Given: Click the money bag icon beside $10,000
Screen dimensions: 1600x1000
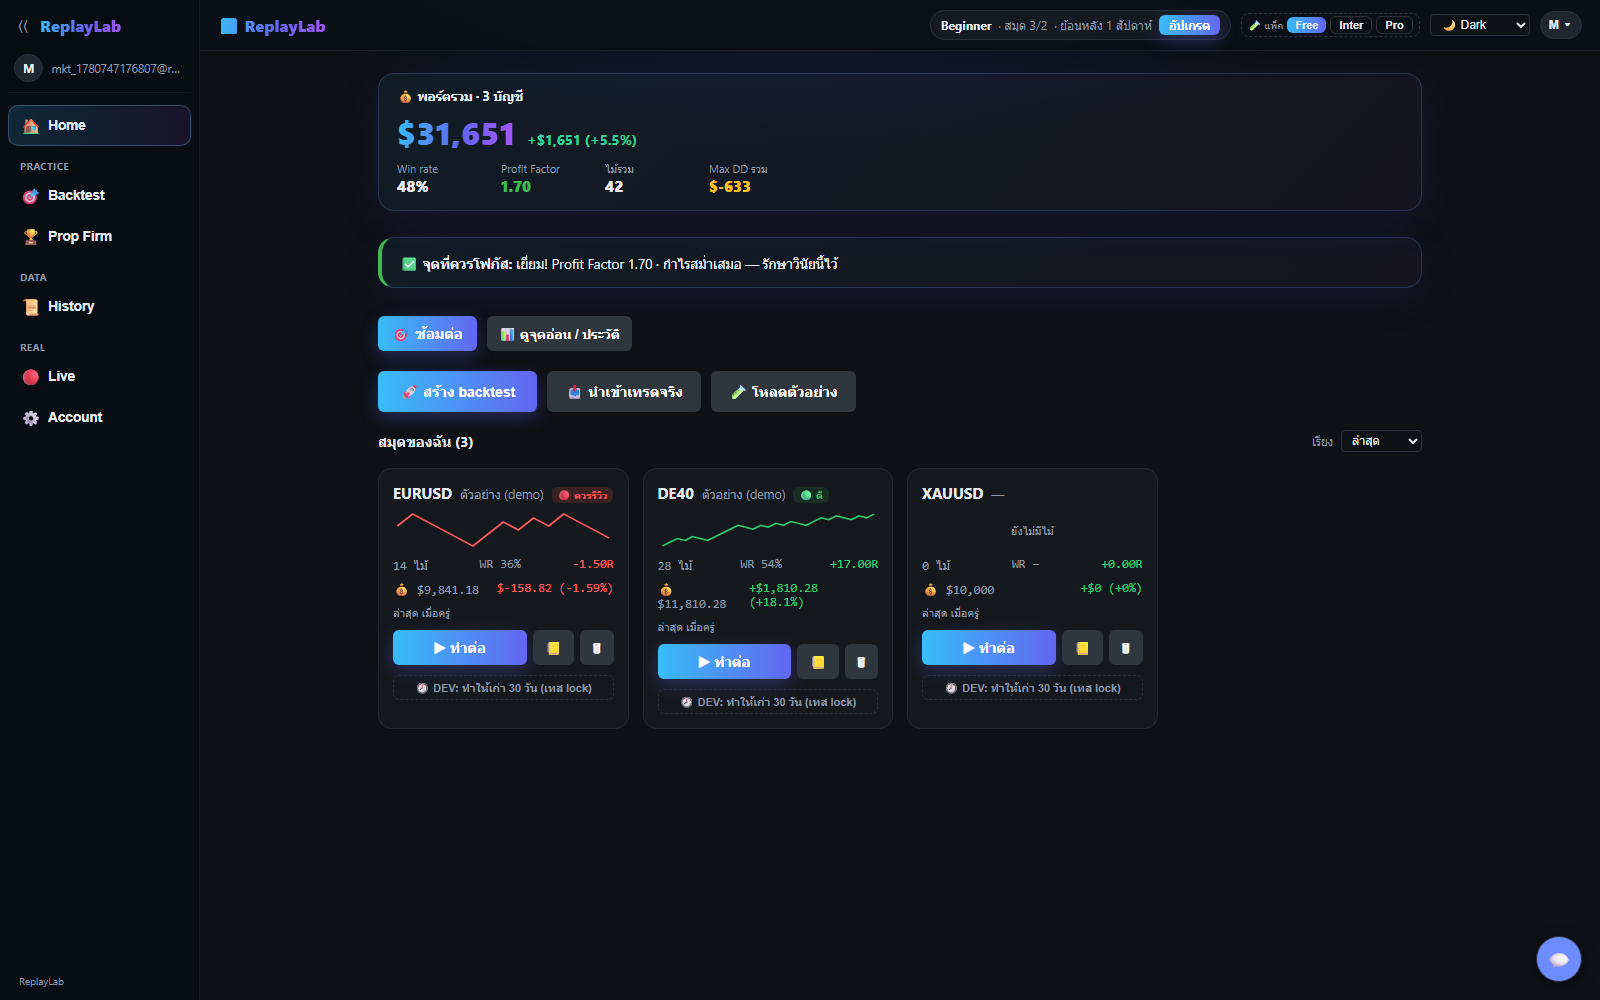Looking at the screenshot, I should [x=930, y=590].
